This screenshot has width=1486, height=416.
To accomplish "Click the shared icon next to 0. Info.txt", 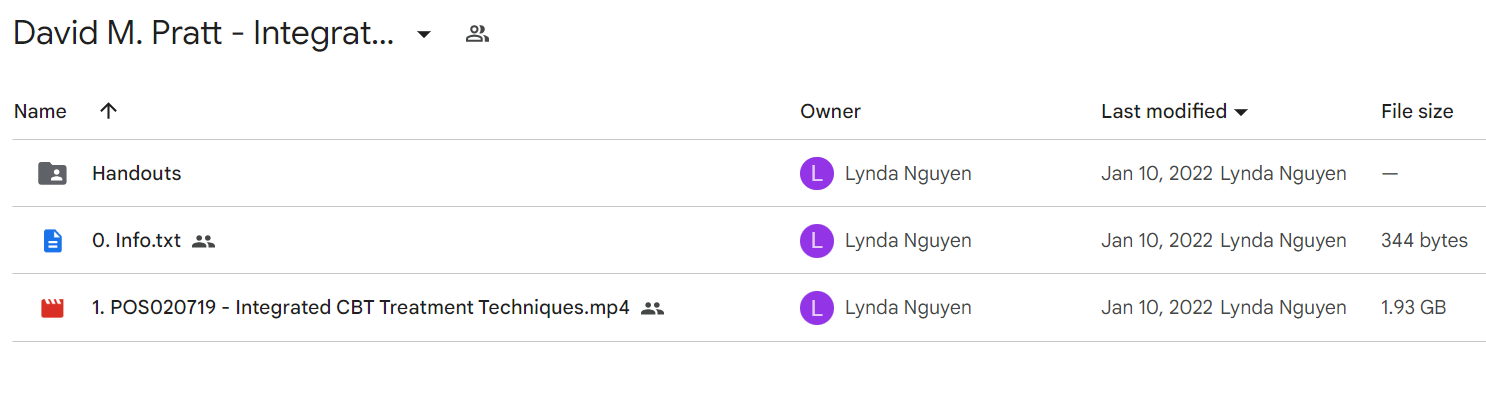I will (203, 241).
